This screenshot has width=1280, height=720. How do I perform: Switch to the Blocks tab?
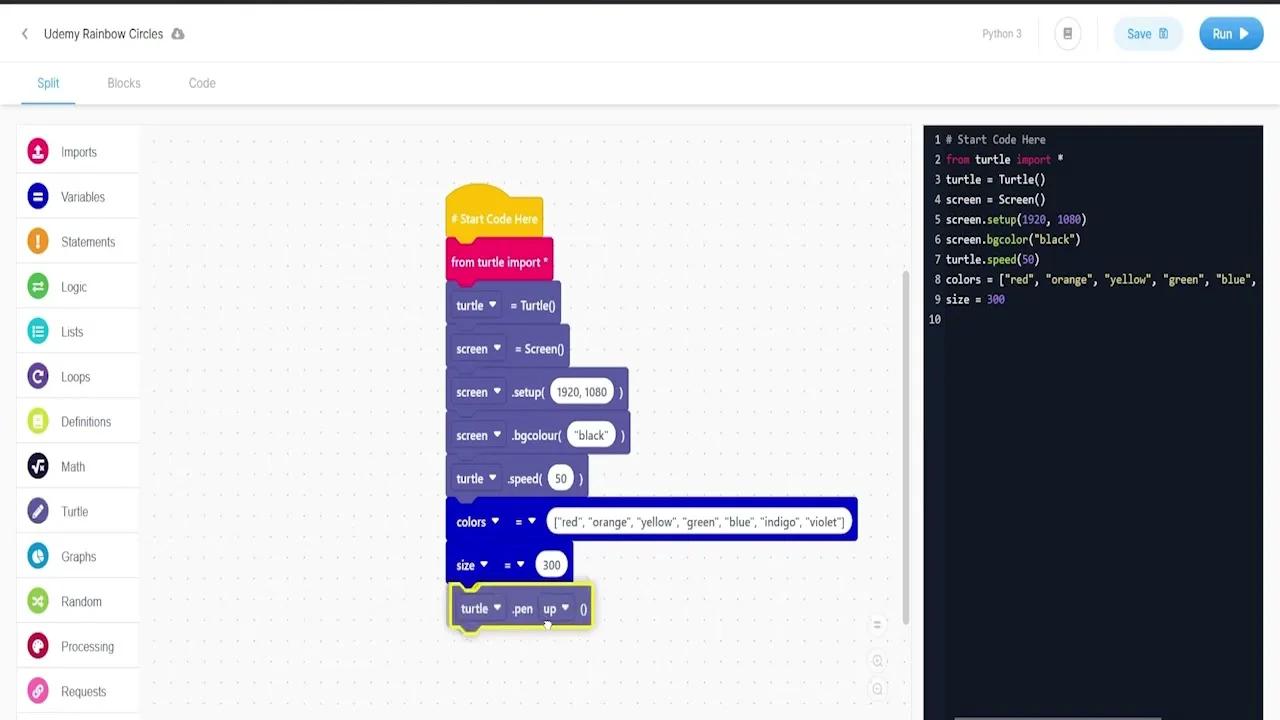tap(124, 83)
